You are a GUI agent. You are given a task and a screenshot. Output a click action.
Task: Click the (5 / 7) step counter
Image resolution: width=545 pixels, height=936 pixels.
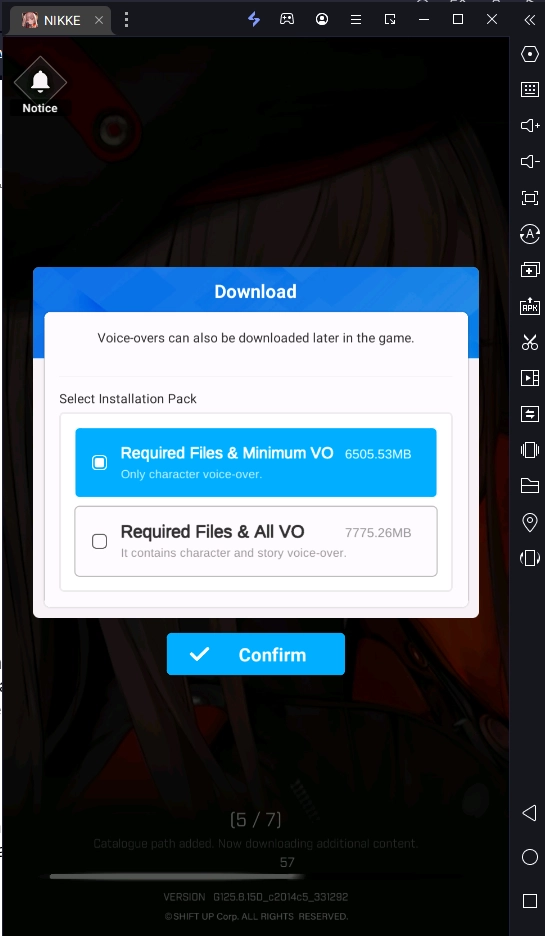point(255,820)
